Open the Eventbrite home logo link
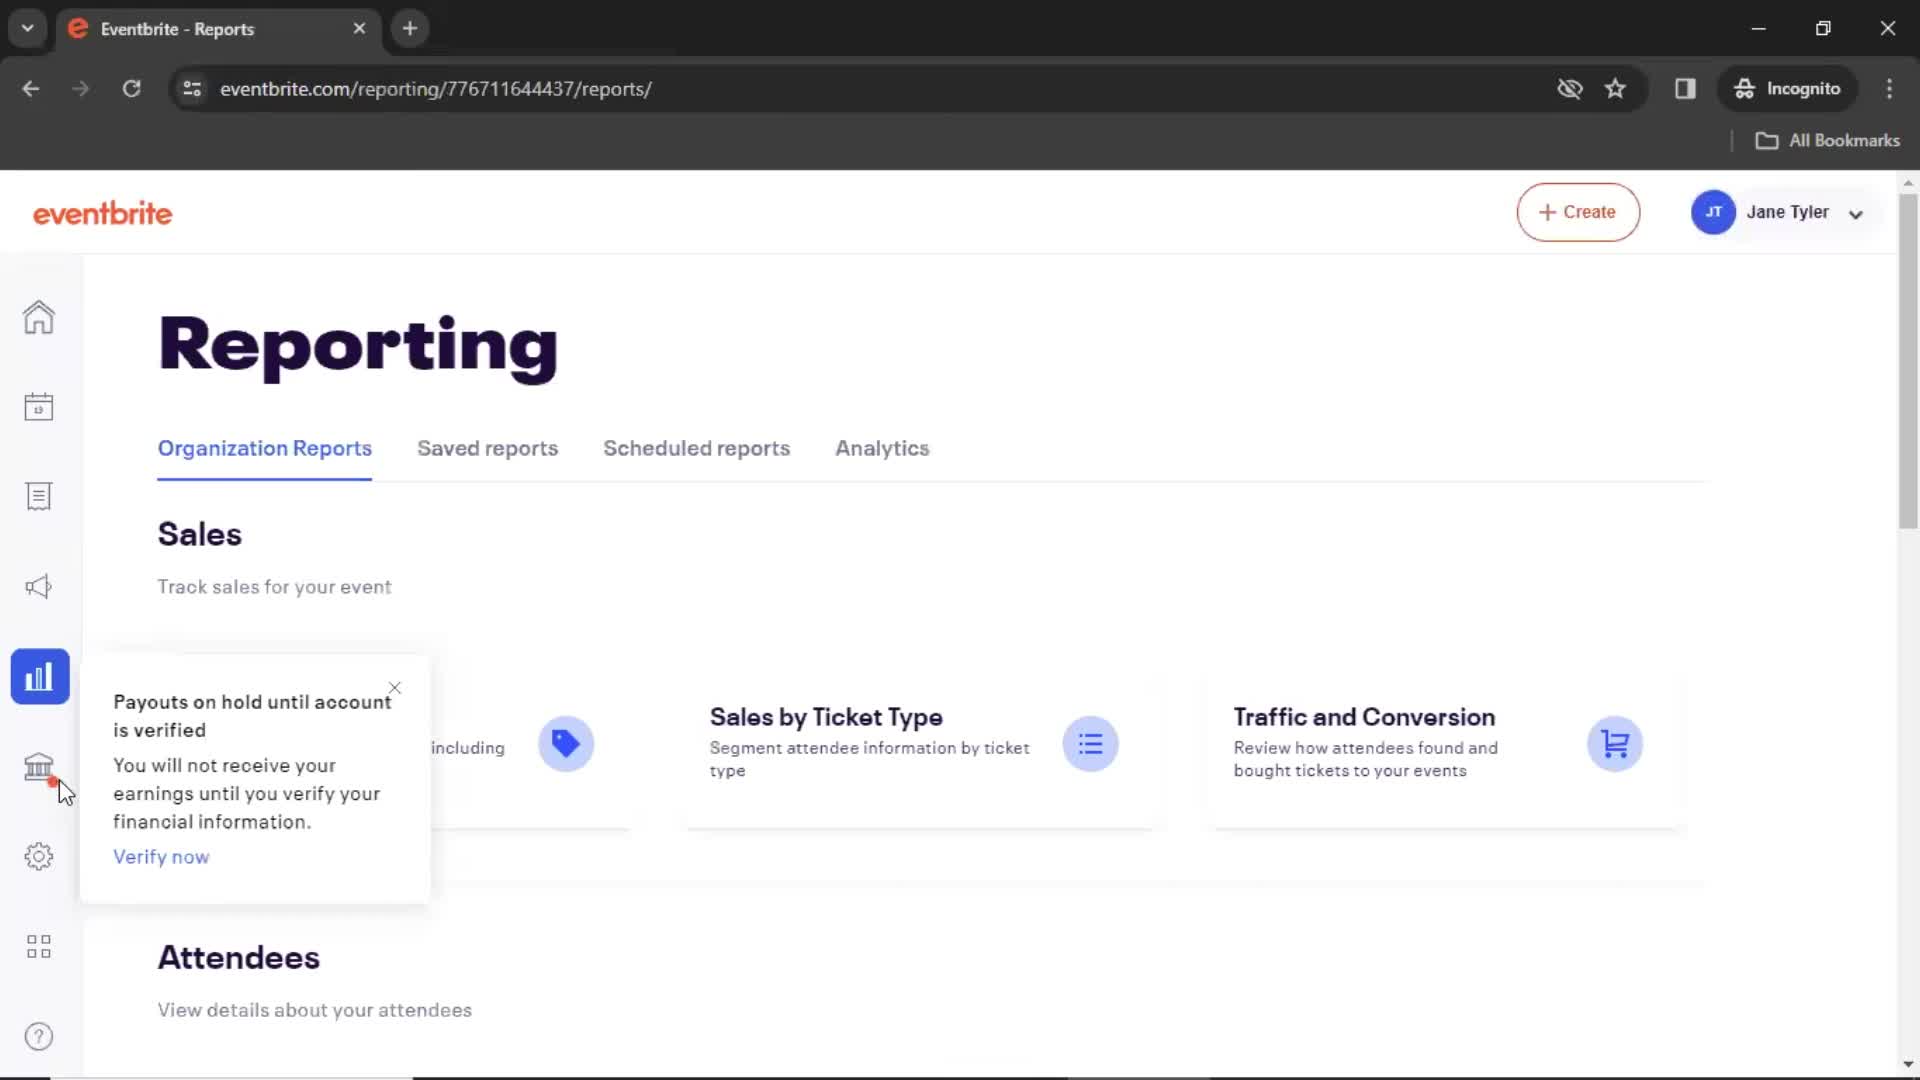Viewport: 1920px width, 1080px height. (103, 212)
